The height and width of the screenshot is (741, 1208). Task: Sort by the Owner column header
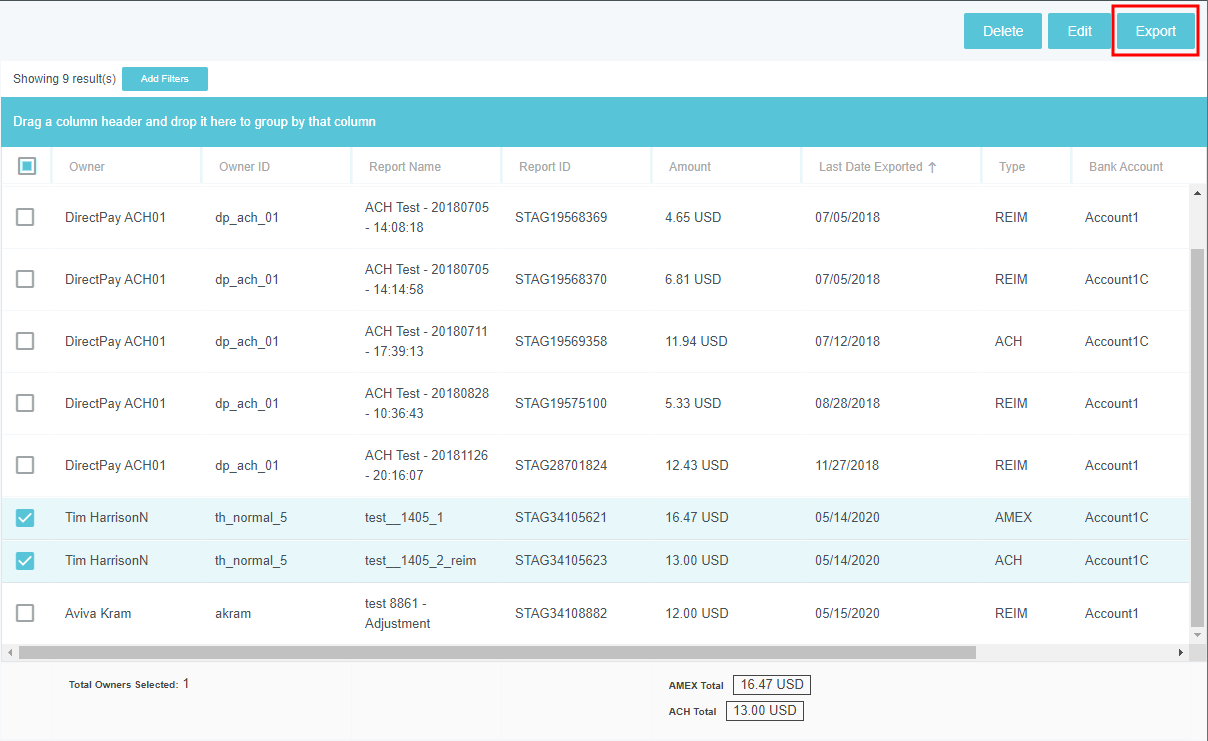(87, 167)
